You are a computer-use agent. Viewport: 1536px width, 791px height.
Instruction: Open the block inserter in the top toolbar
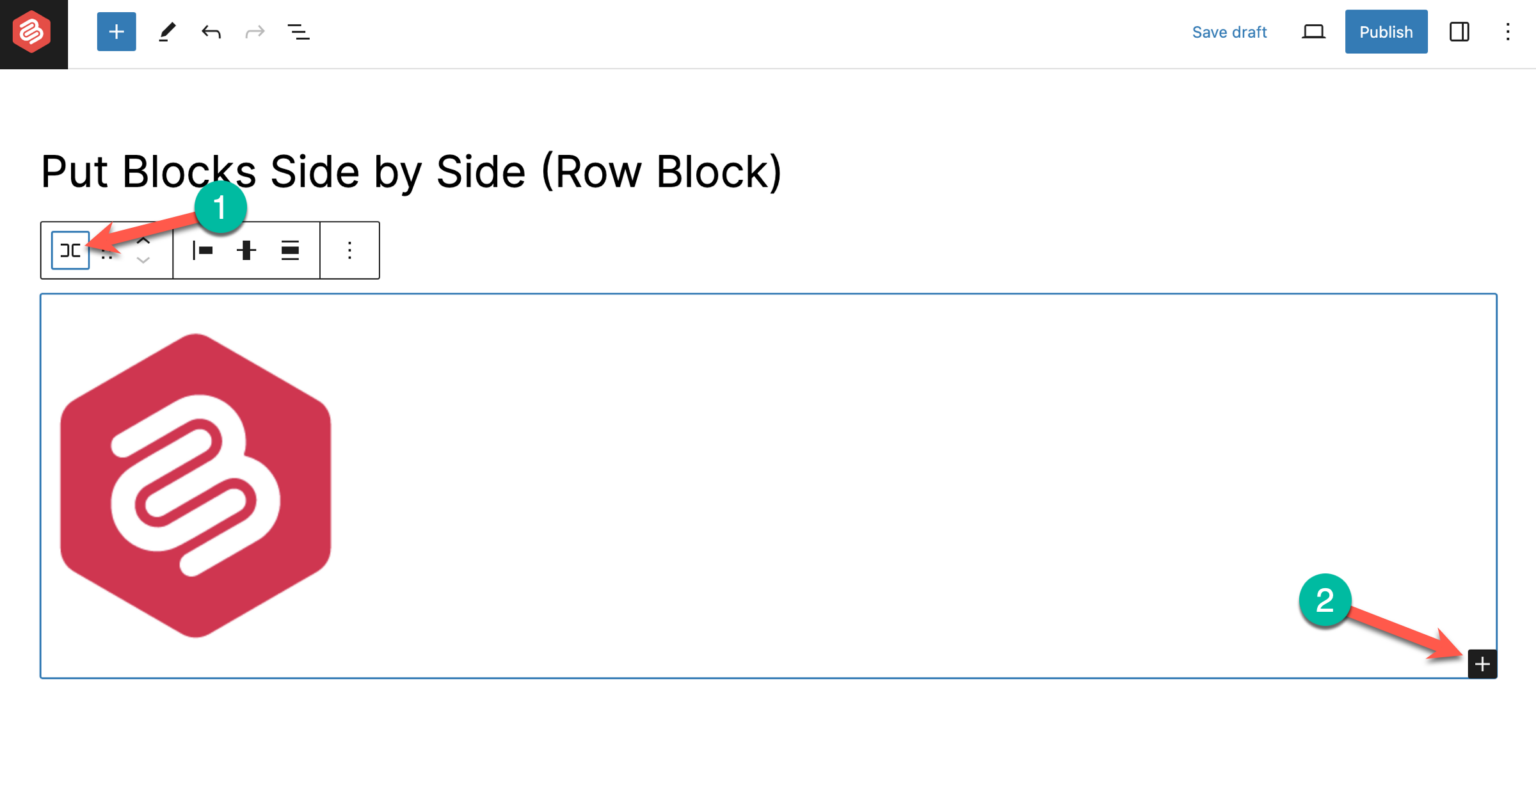[x=116, y=31]
